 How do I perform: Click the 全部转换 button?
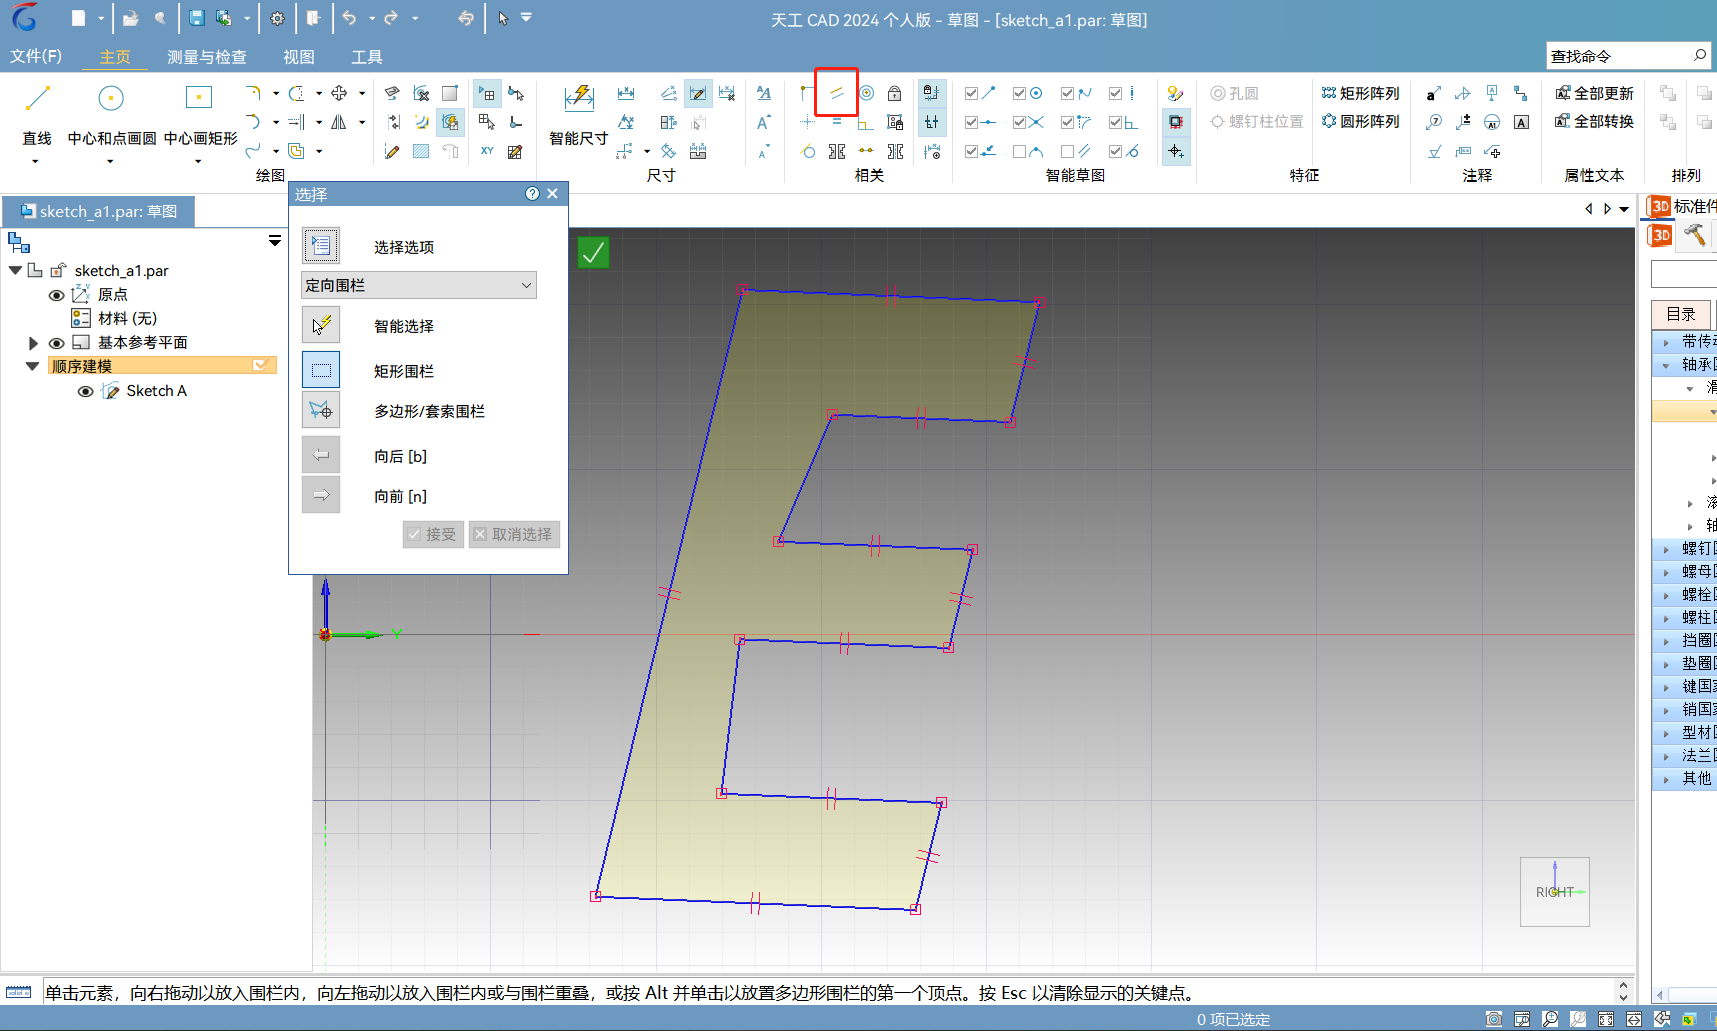[x=1594, y=121]
